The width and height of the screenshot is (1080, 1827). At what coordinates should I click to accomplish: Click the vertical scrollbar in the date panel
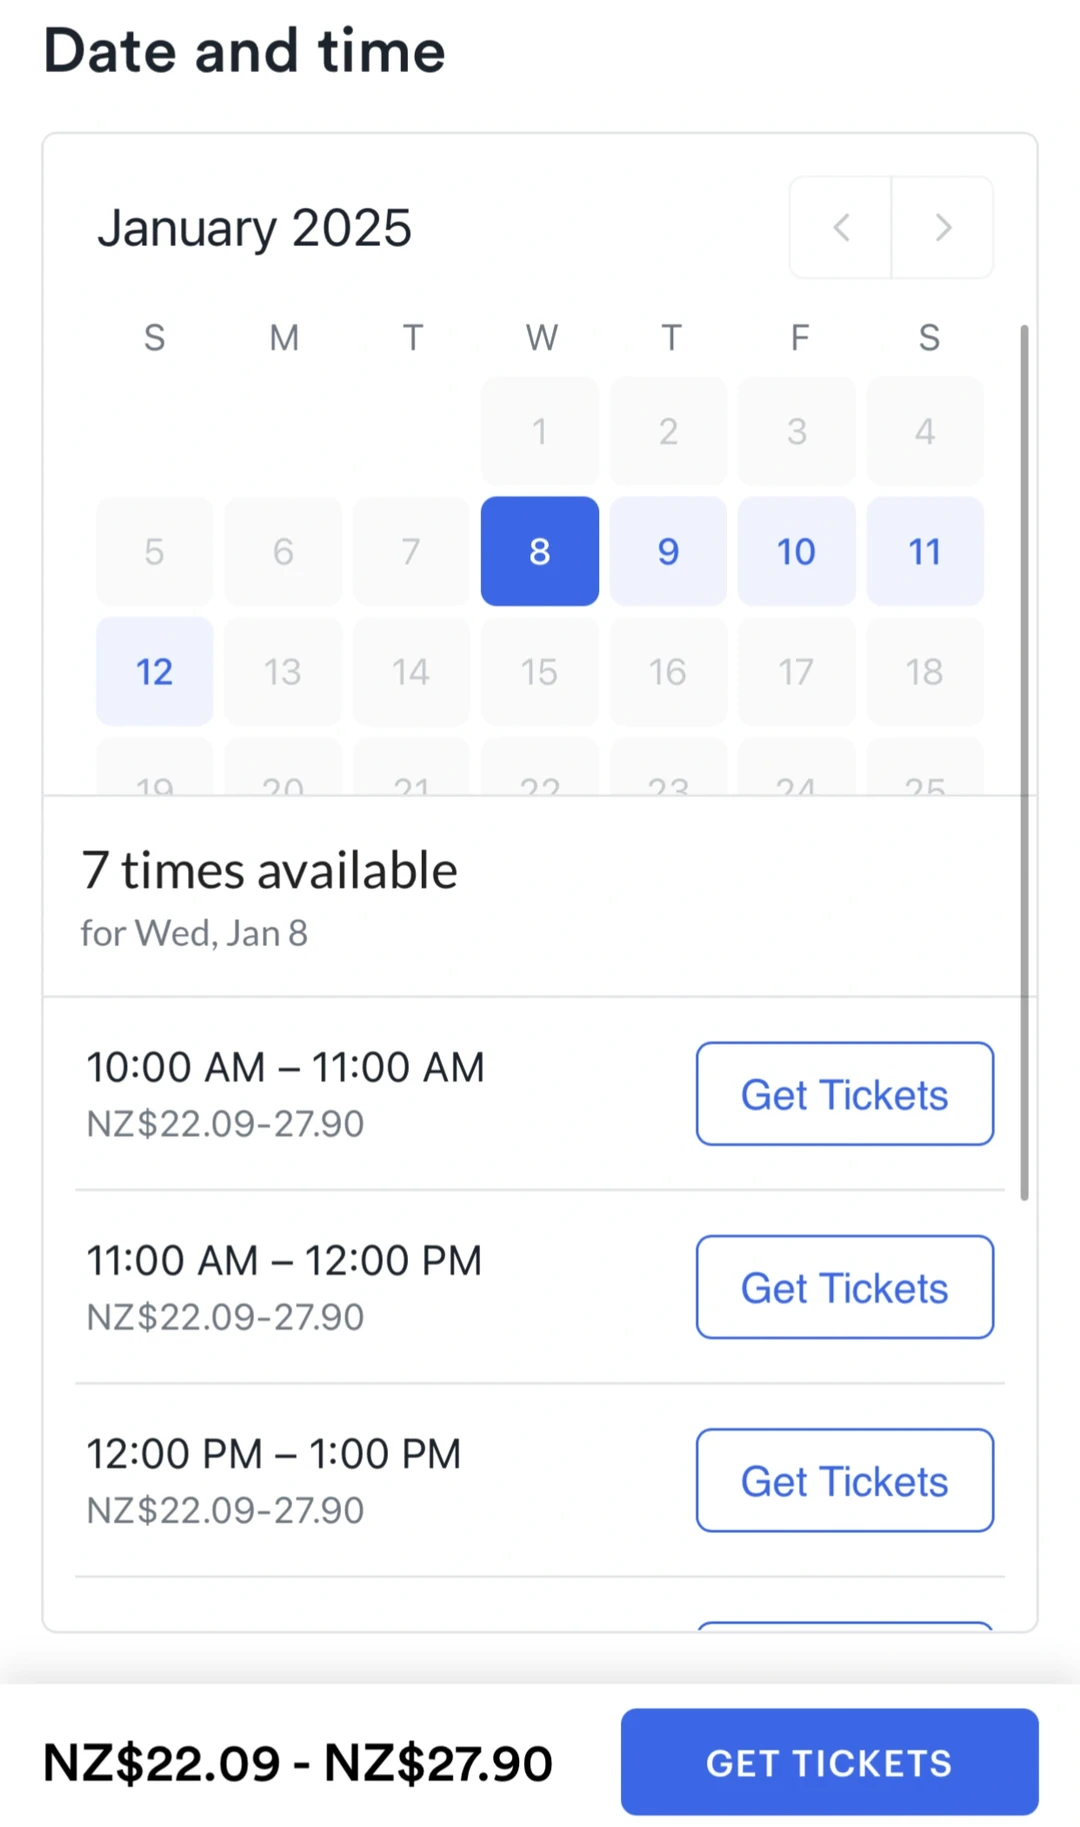pos(1024,760)
